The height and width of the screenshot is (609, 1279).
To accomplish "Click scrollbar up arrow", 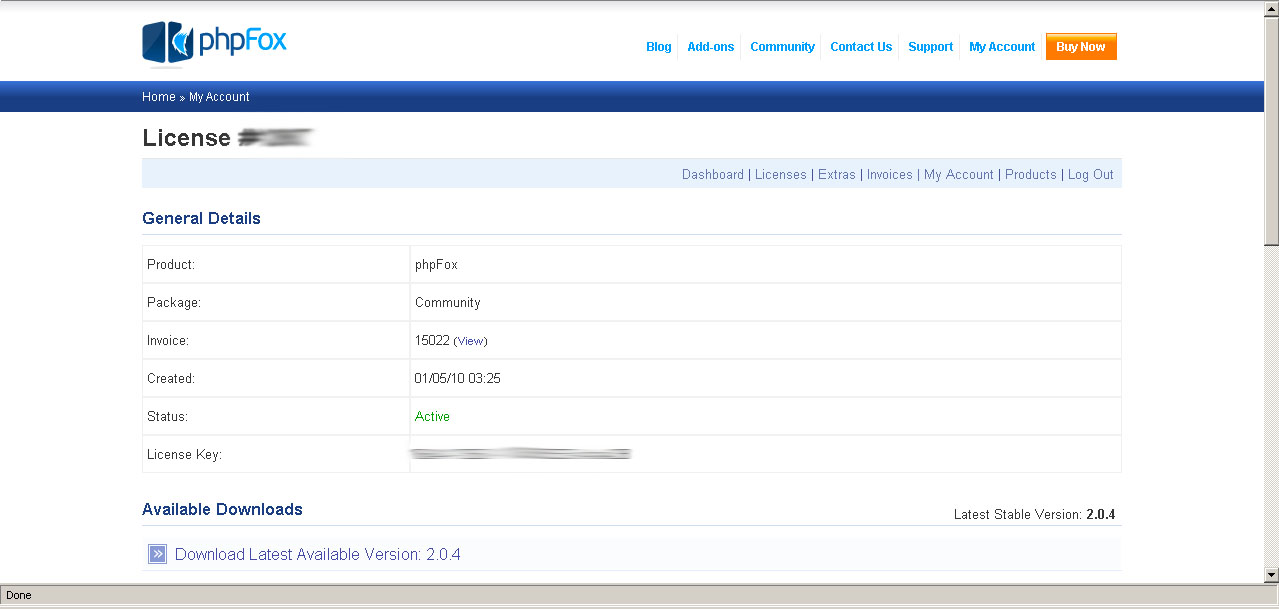I will point(1271,8).
